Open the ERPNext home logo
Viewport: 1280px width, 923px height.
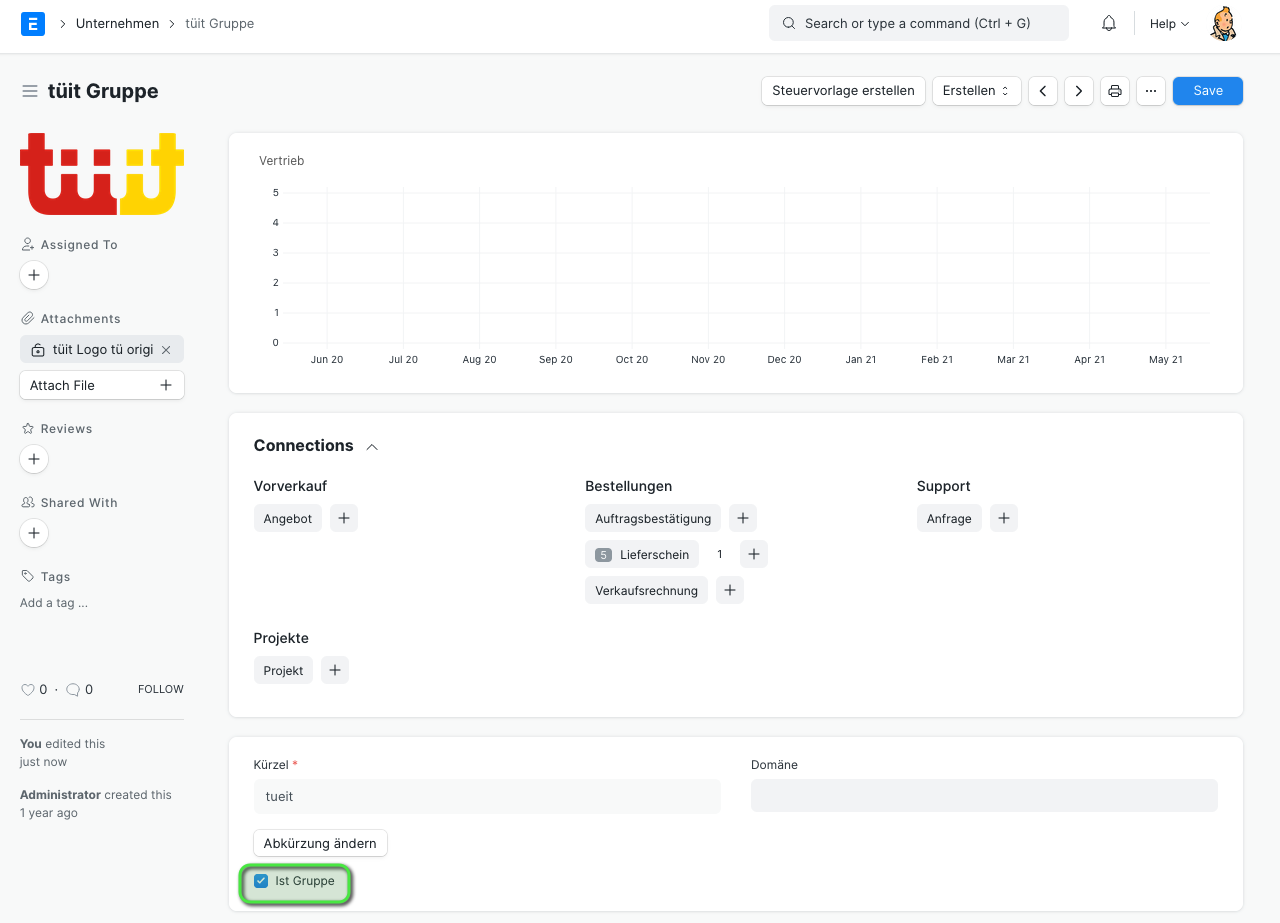(x=33, y=24)
